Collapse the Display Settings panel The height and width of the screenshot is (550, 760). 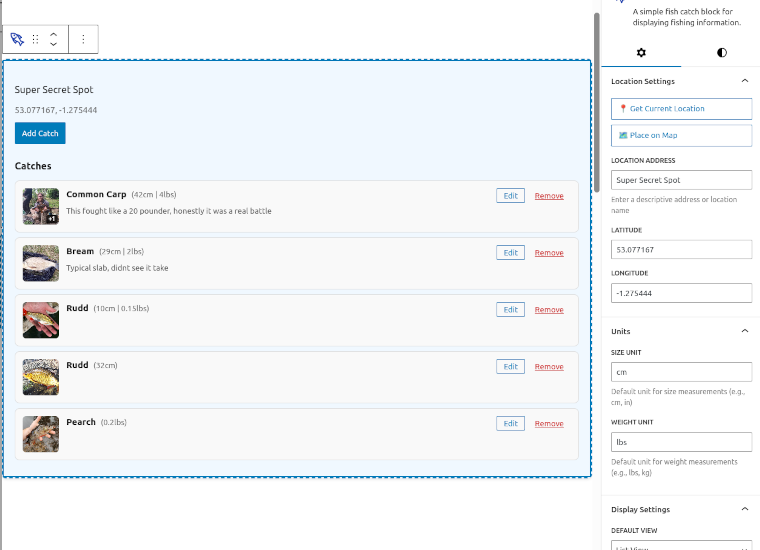pos(744,509)
